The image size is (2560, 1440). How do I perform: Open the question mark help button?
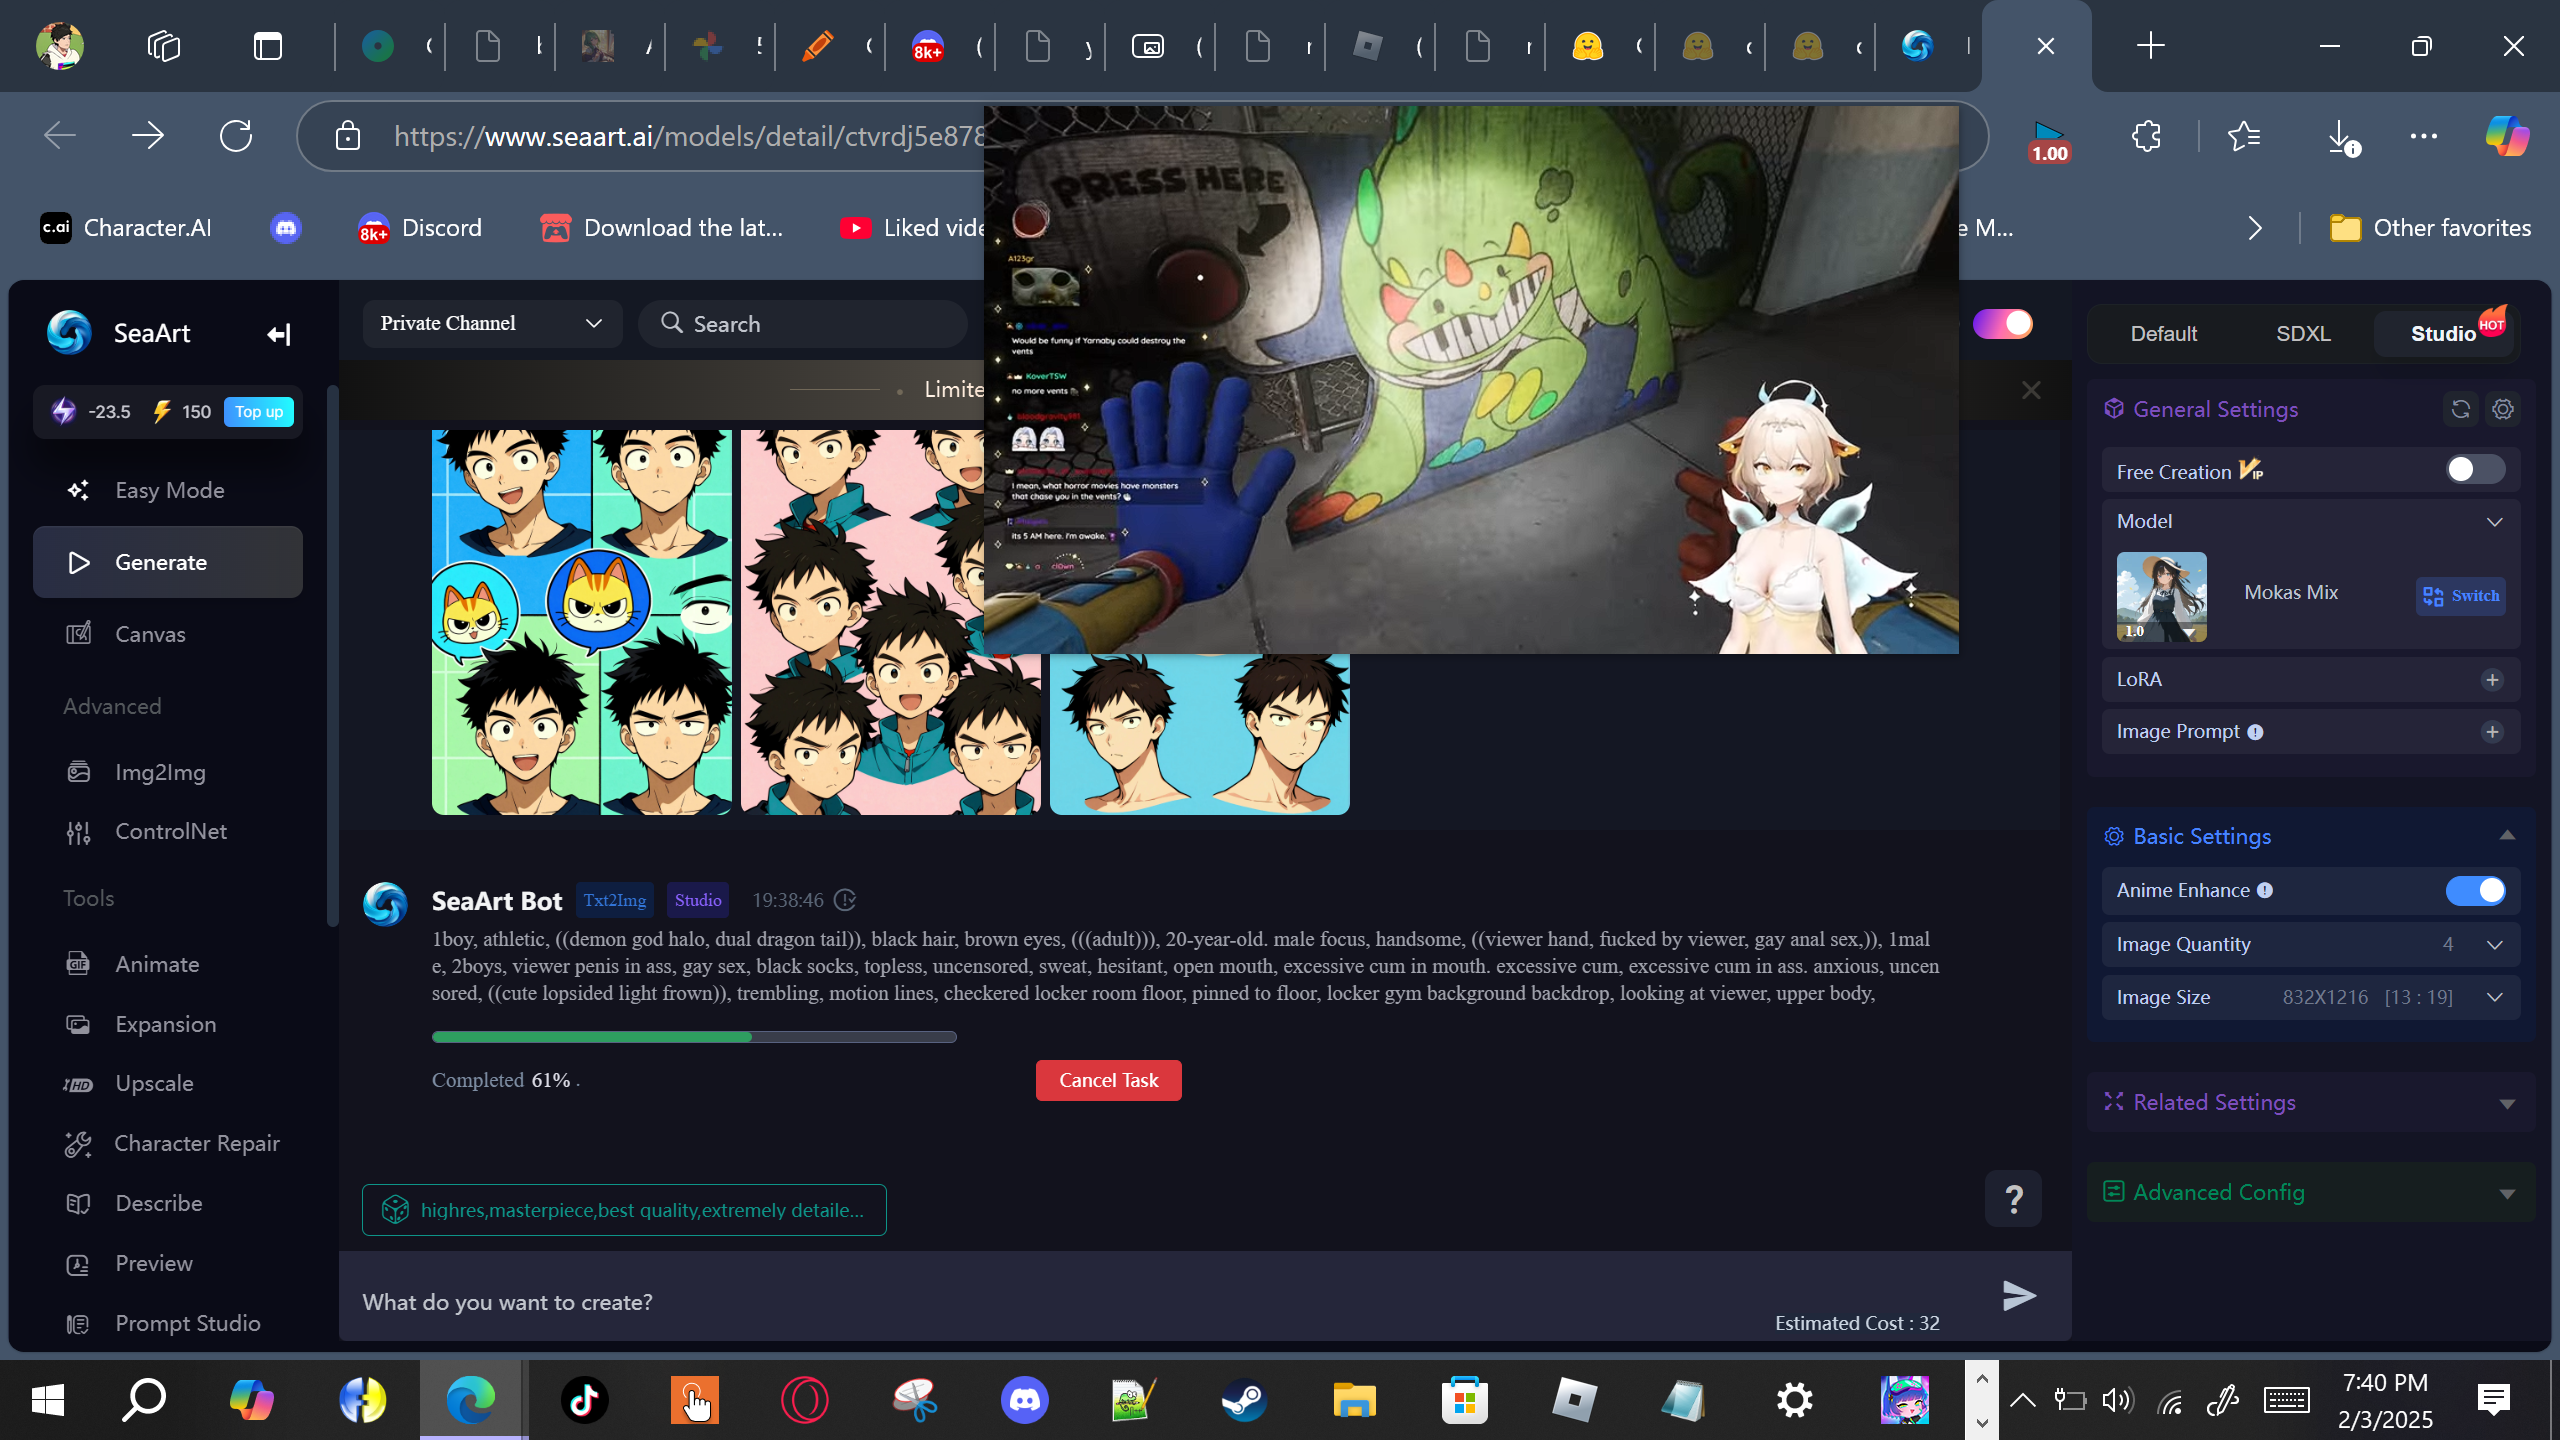(2013, 1198)
